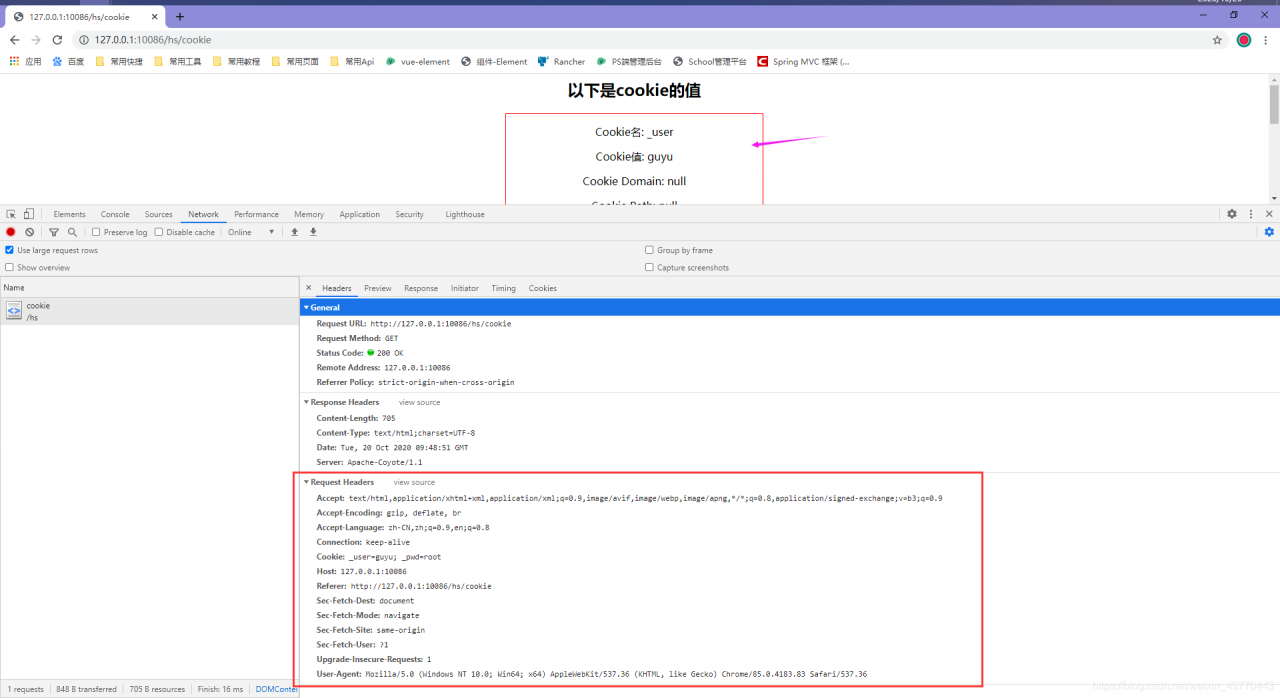This screenshot has width=1280, height=698.
Task: Open network search with the magnifier icon
Action: pyautogui.click(x=72, y=232)
